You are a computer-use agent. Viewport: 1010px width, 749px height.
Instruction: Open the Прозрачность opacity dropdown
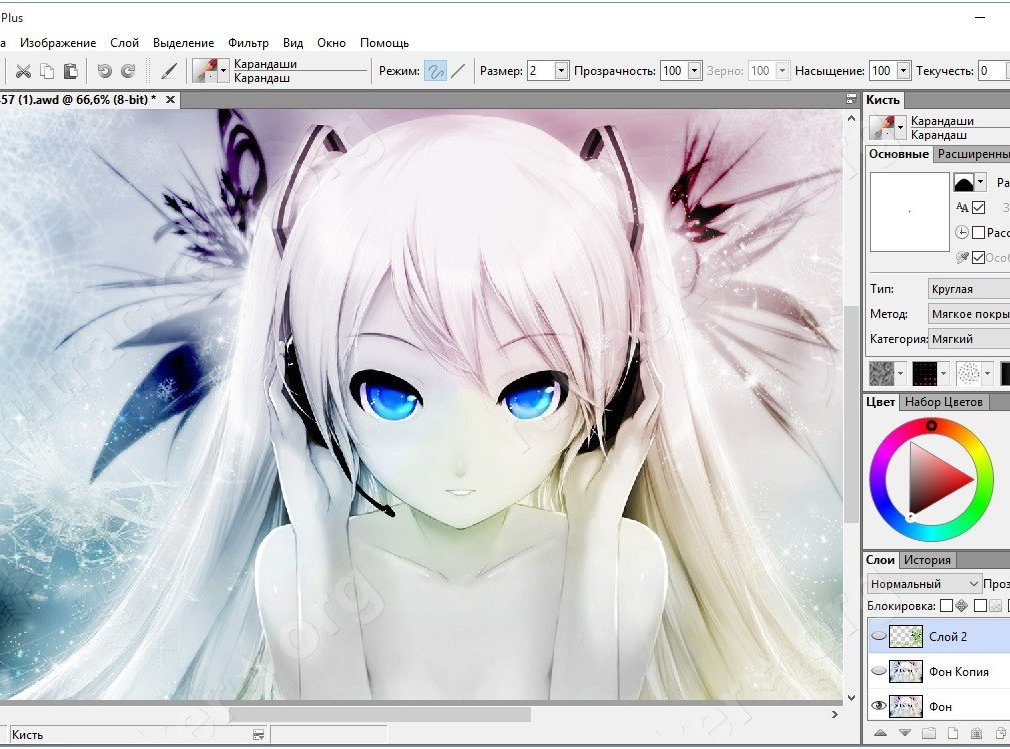[x=694, y=71]
